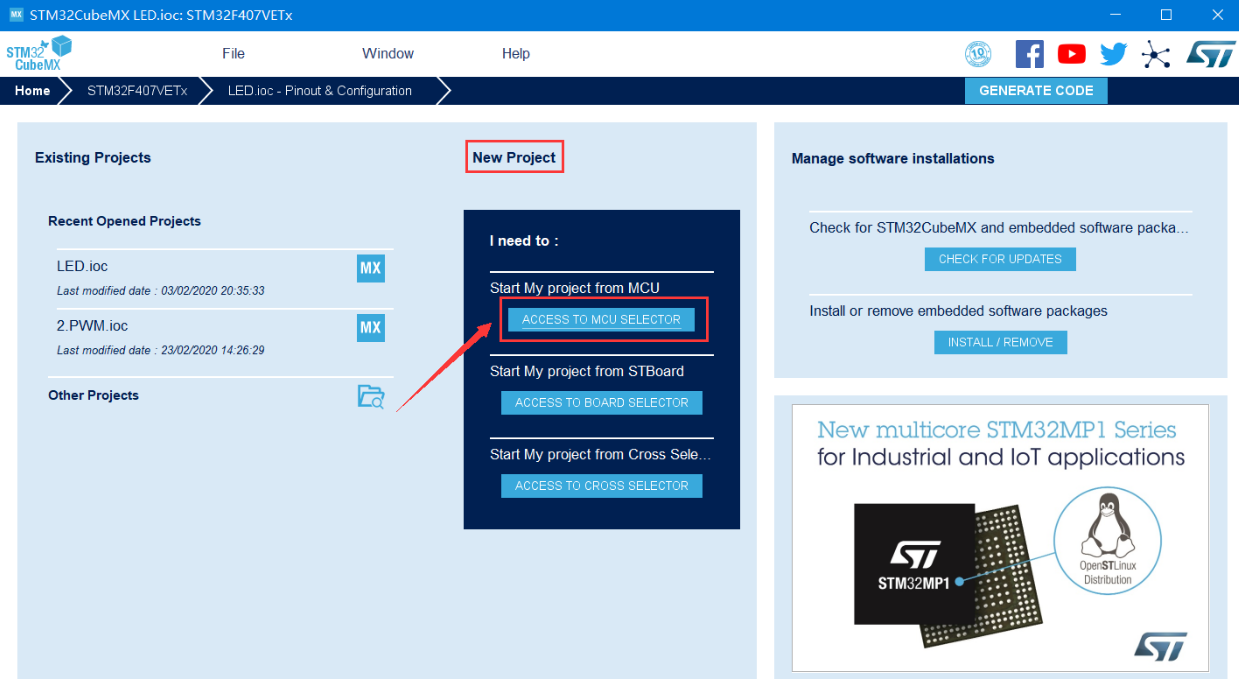Click the MX icon in title bar
Screen dimensions: 1239x679
tap(15, 15)
